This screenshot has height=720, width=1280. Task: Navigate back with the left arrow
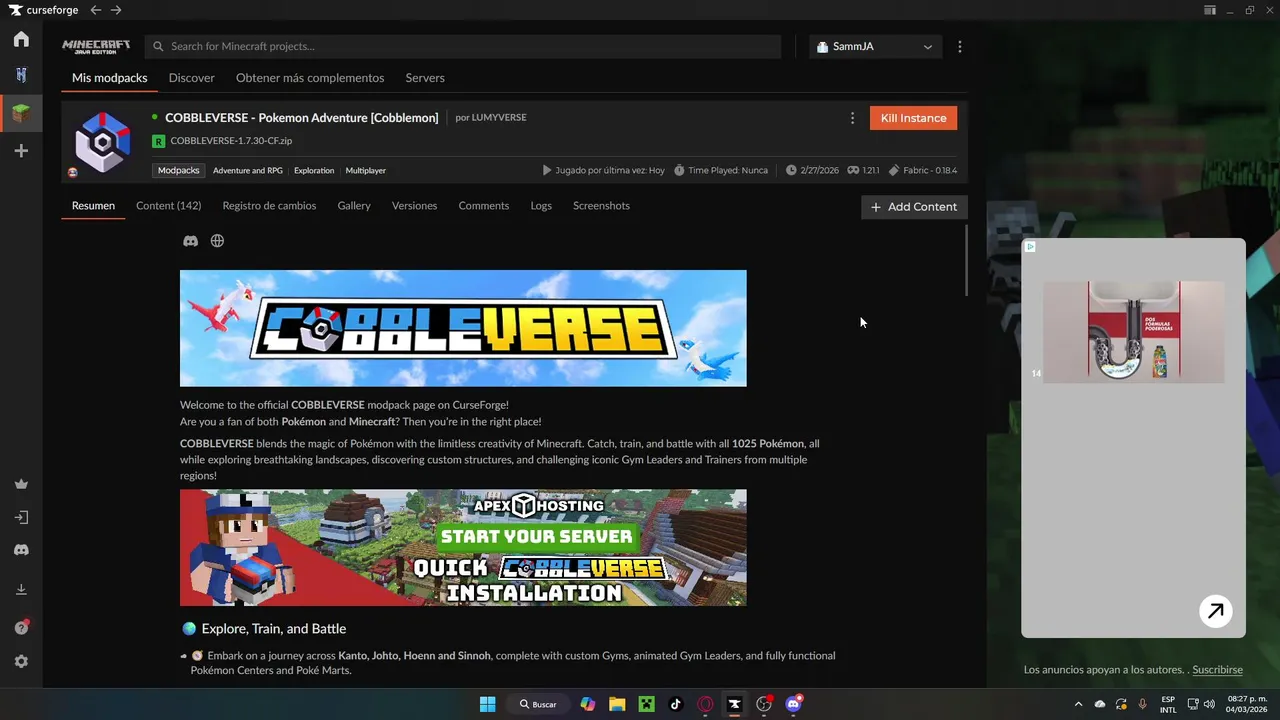pos(95,10)
